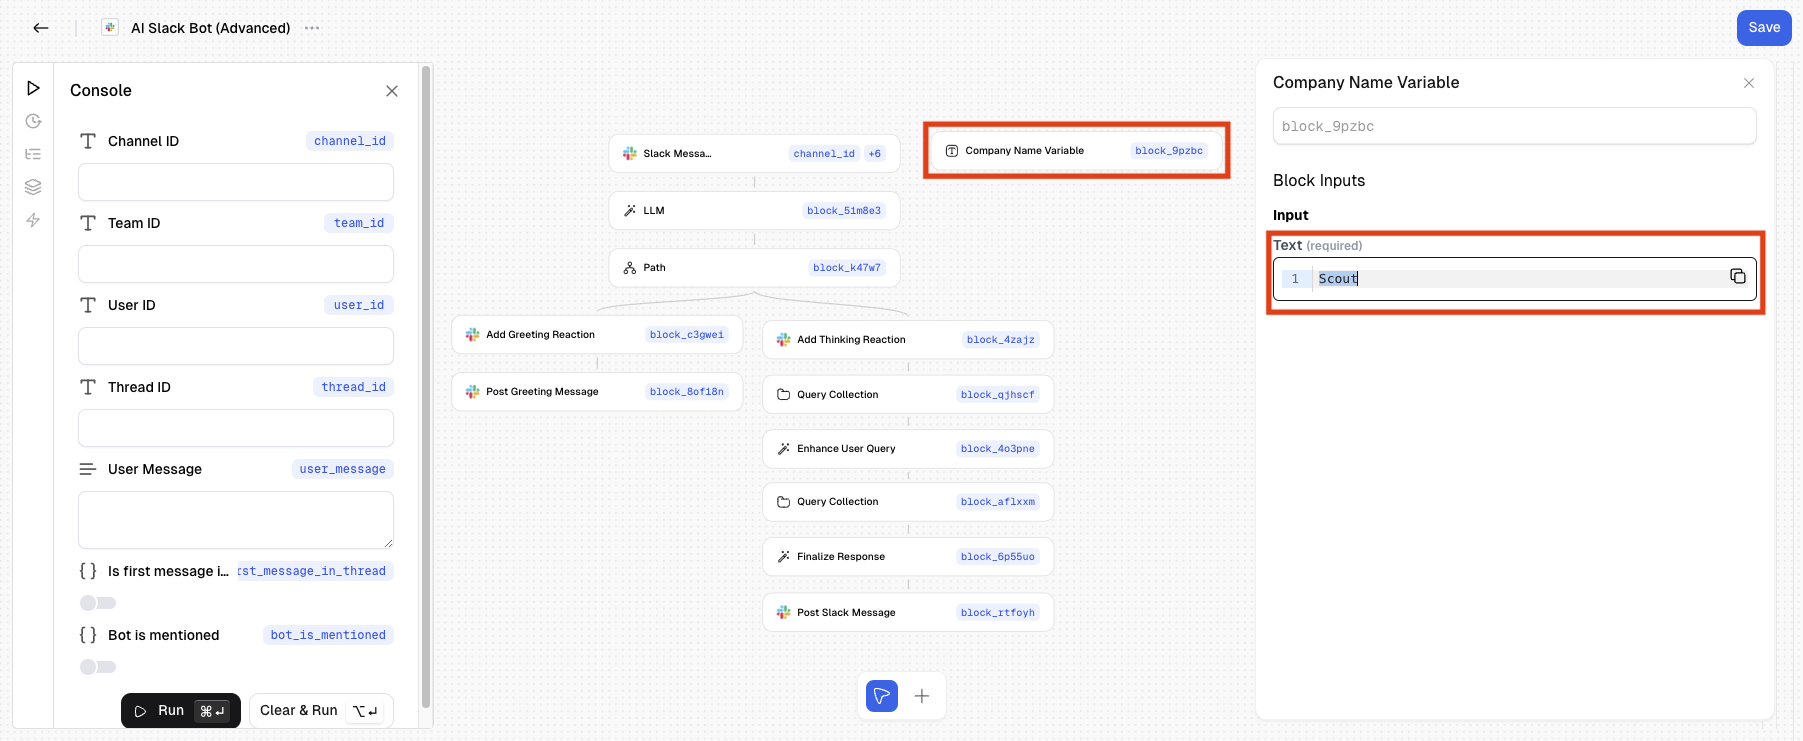Enable the Bot is mentioned switch

point(98,667)
